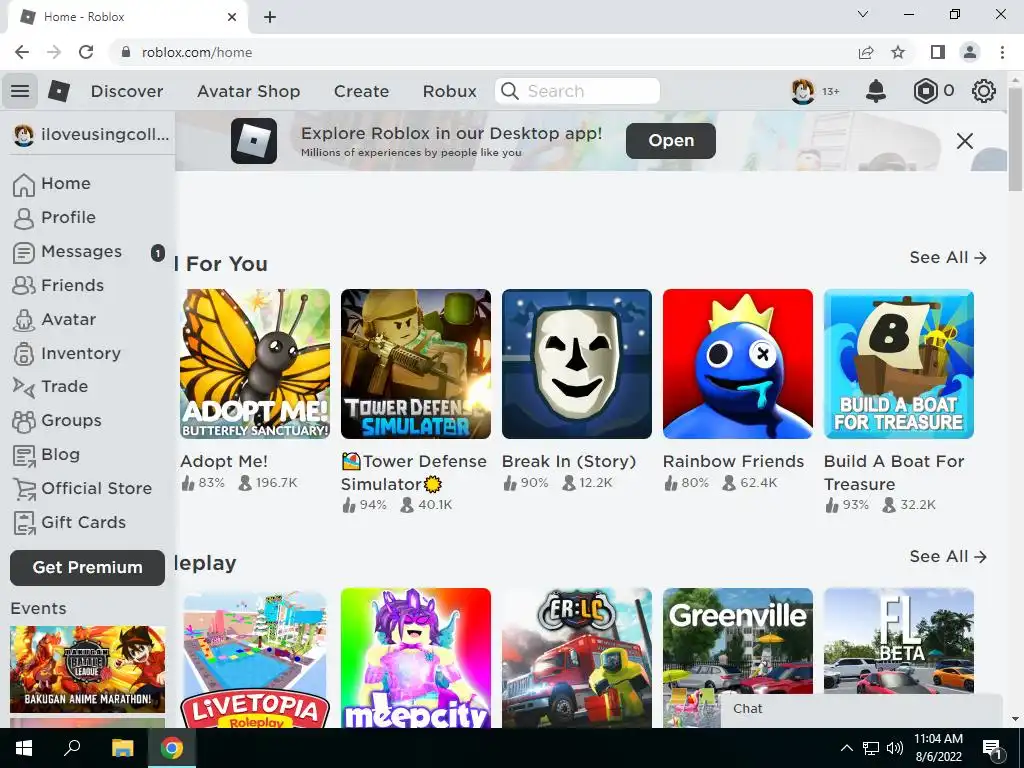Click the Roblox logo icon

[59, 91]
